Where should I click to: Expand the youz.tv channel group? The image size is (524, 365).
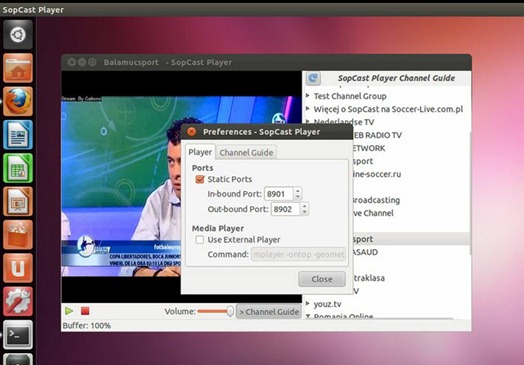(308, 303)
